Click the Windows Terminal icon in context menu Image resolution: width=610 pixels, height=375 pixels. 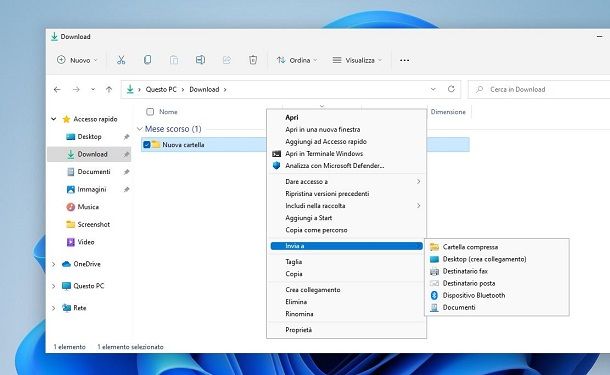coord(277,154)
